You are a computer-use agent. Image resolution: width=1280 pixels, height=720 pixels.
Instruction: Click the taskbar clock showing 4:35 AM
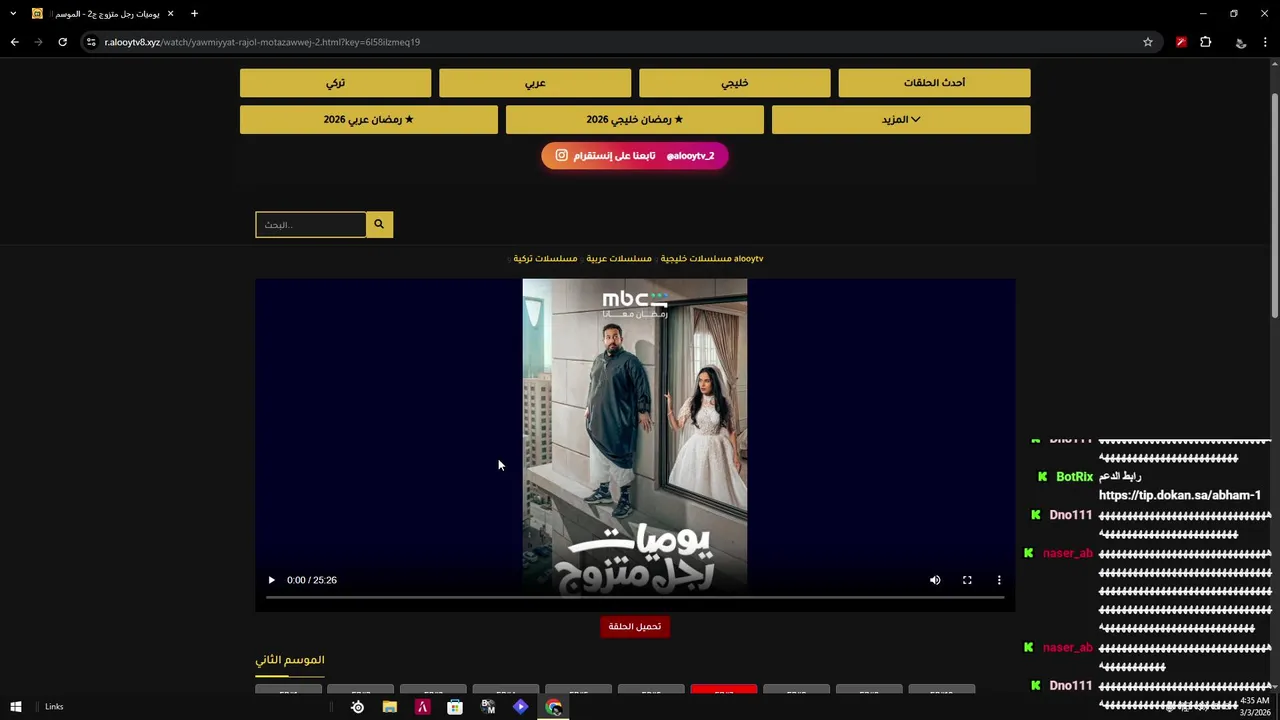click(x=1254, y=707)
